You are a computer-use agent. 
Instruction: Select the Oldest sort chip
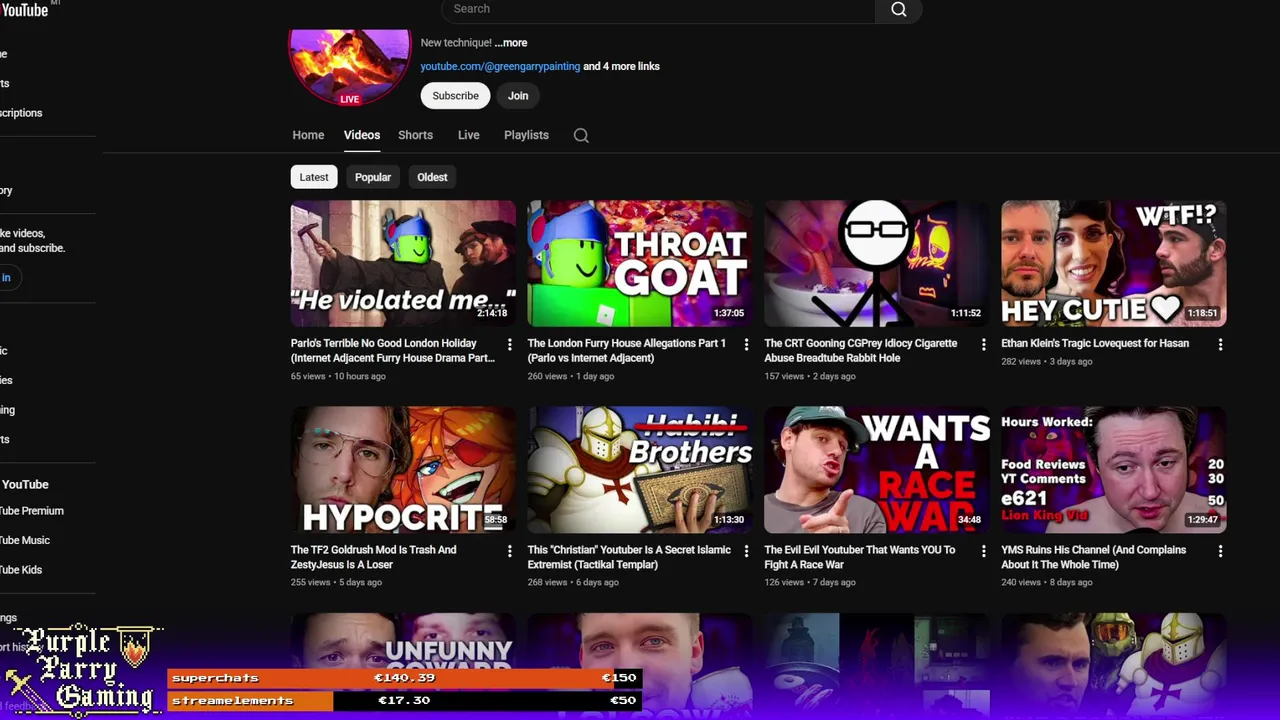coord(432,177)
